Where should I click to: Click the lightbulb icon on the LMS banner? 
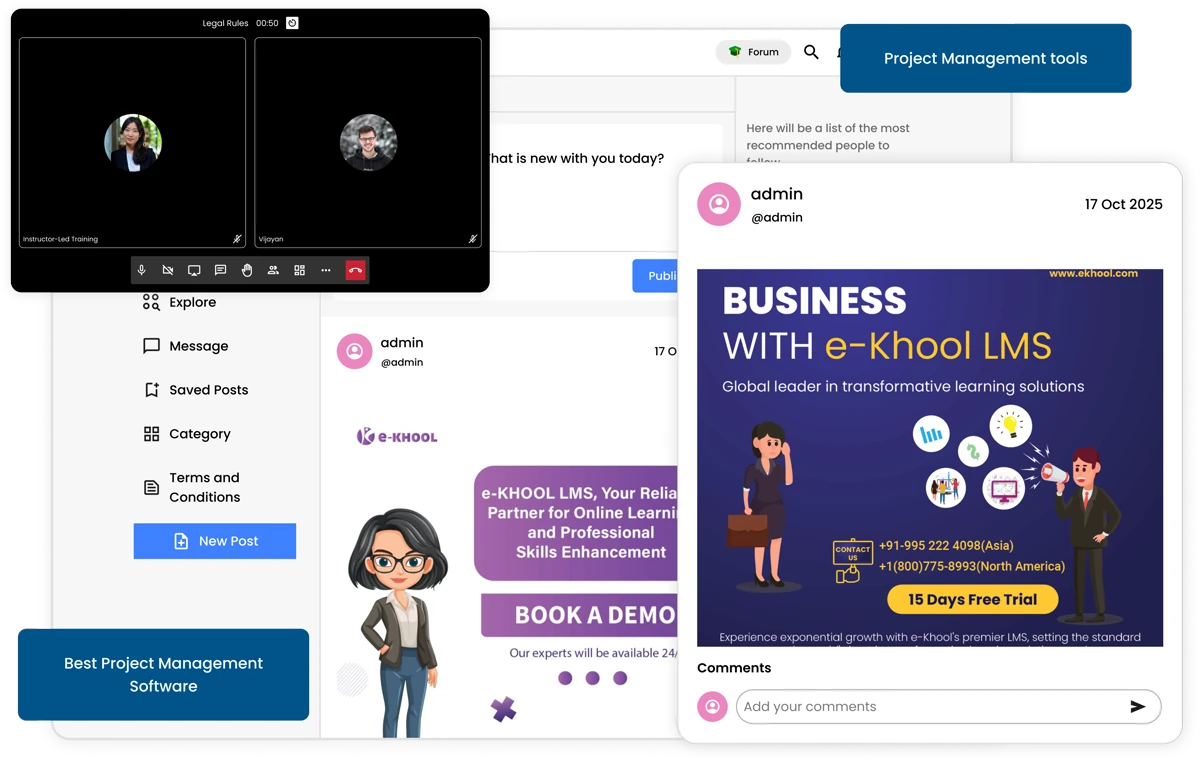(x=1010, y=426)
